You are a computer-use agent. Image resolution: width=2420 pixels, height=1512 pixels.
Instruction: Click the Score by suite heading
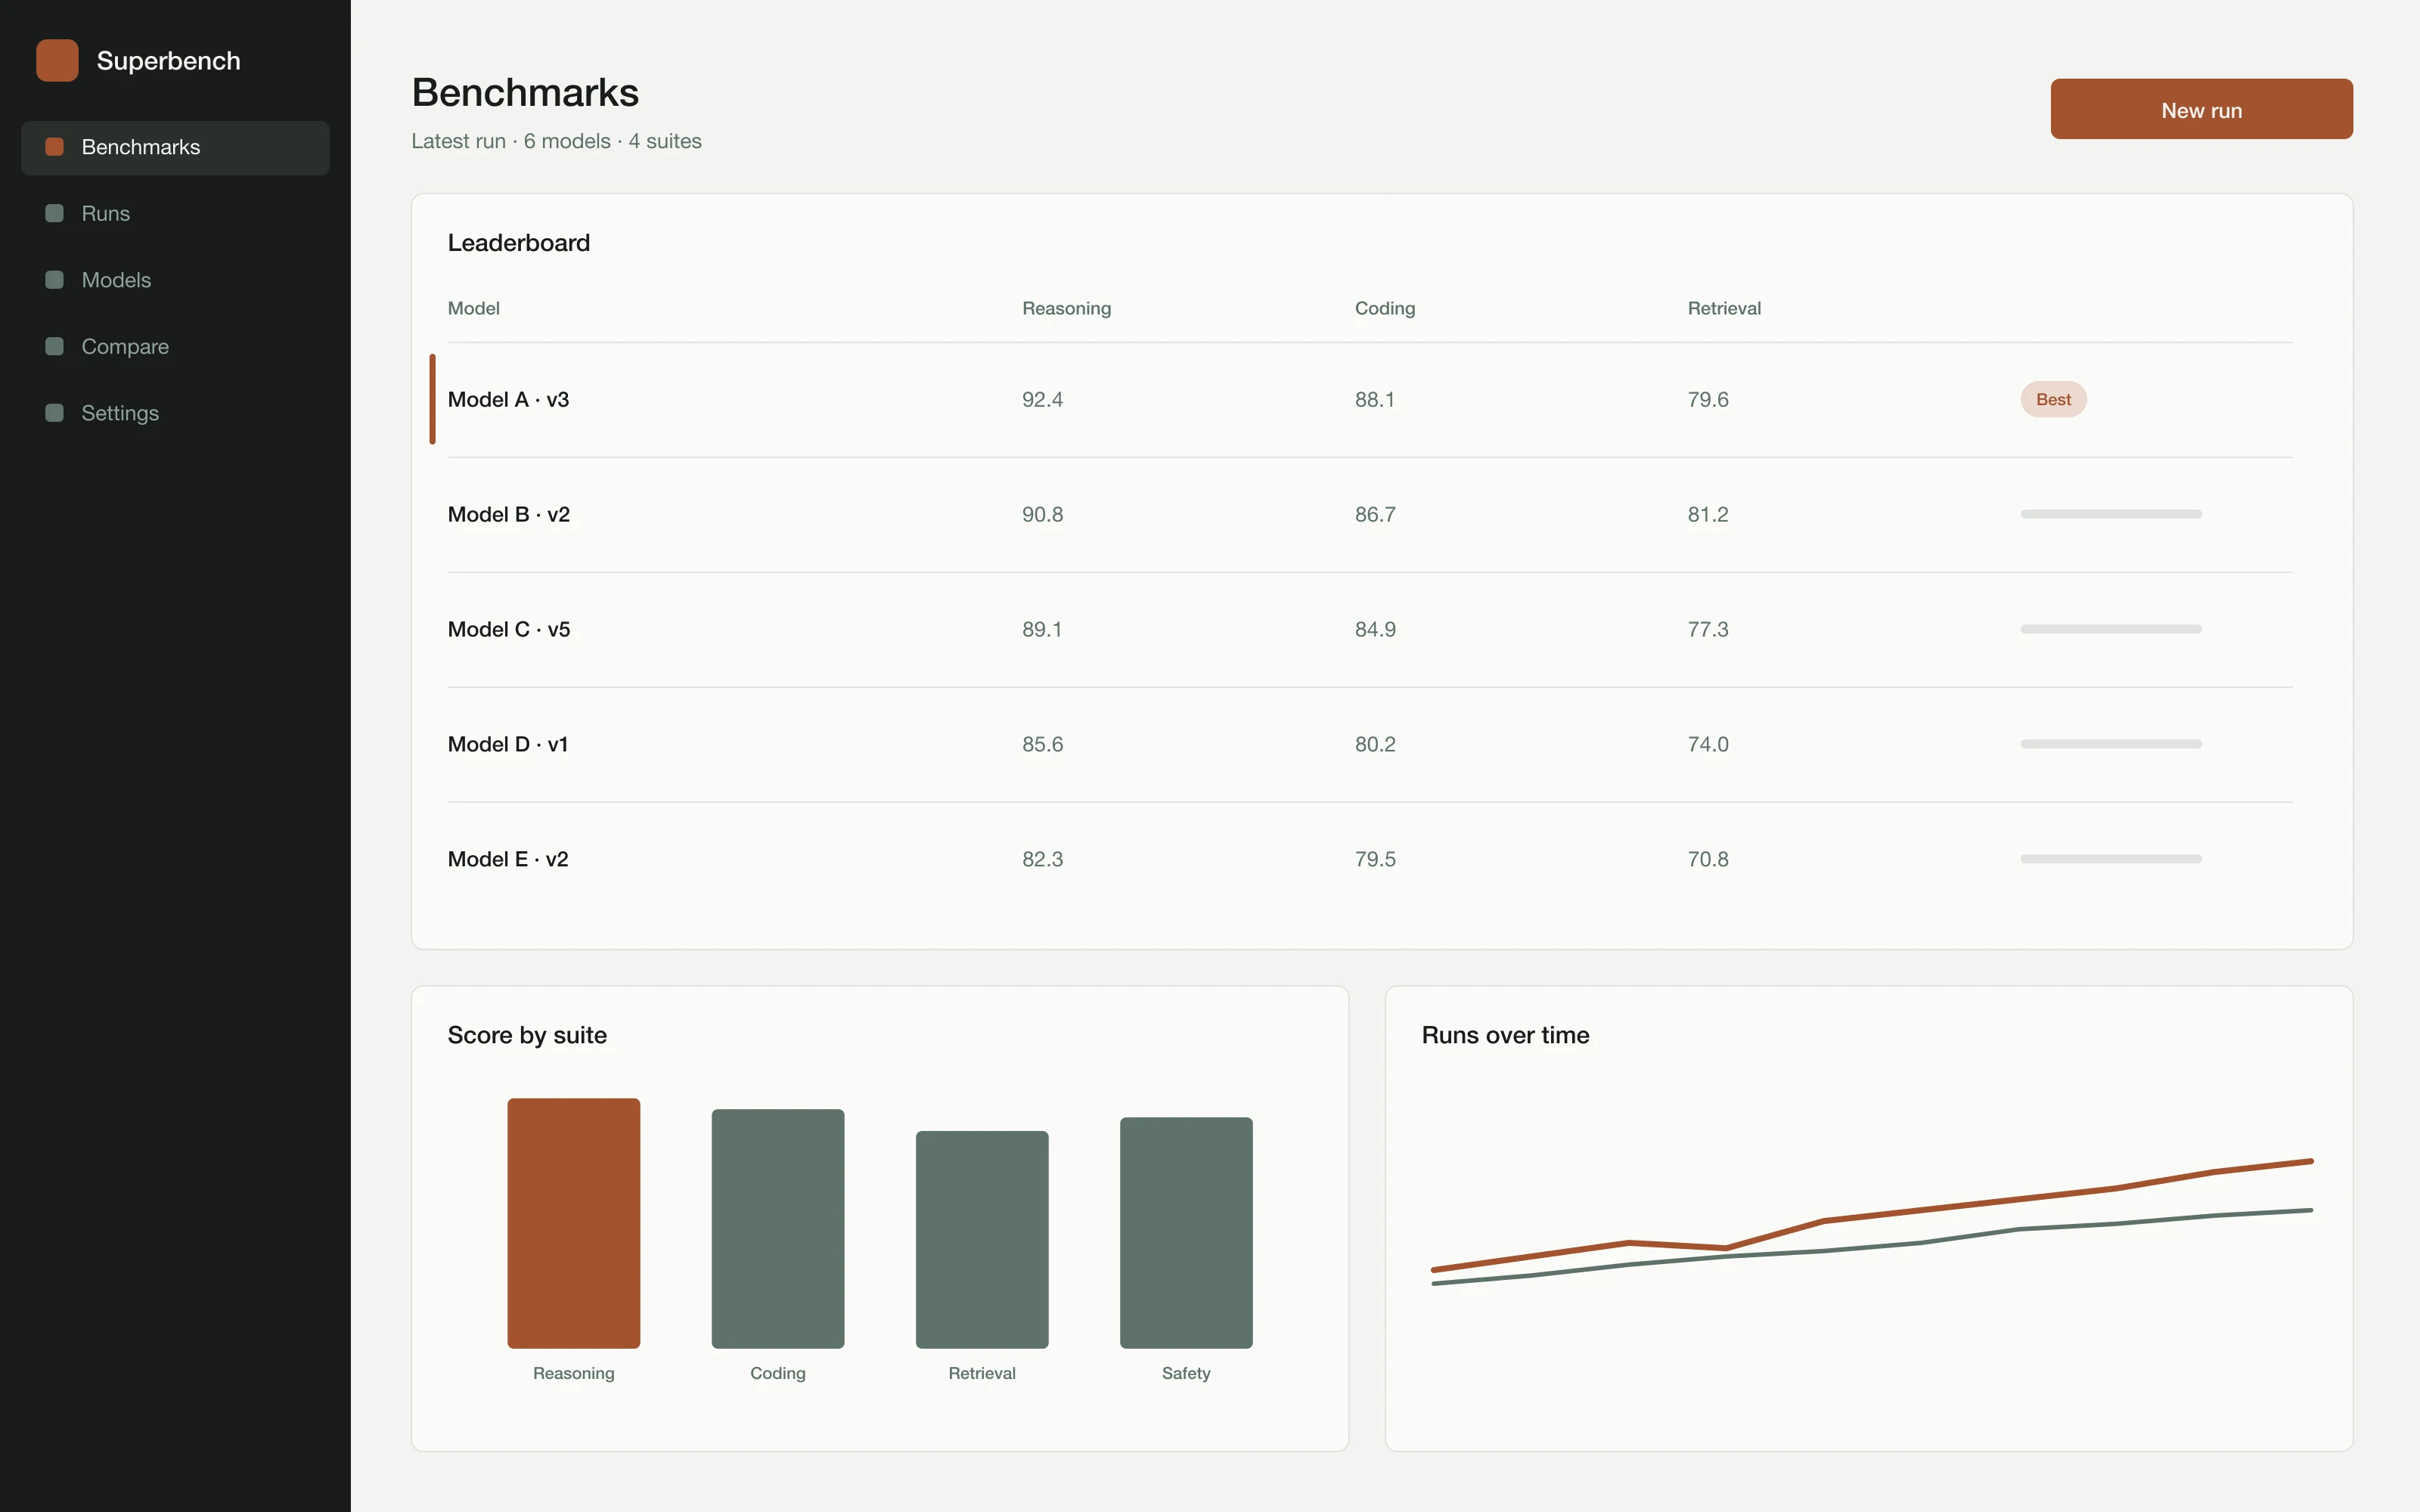pyautogui.click(x=527, y=1035)
